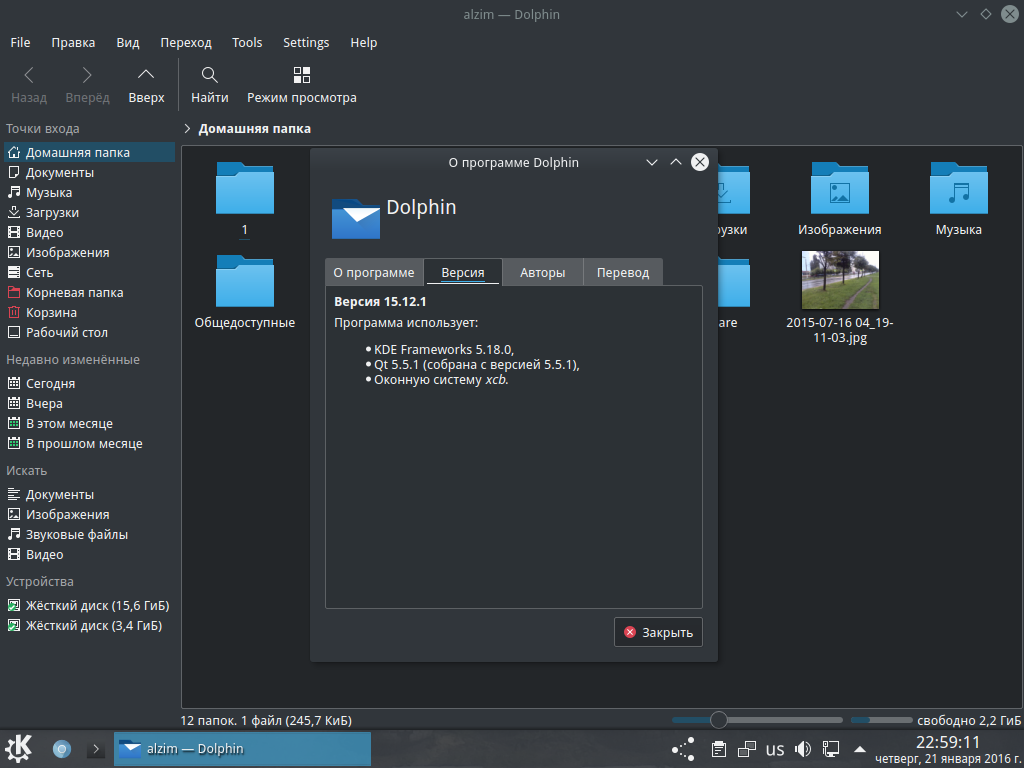Image resolution: width=1024 pixels, height=768 pixels.
Task: Open Корневая папка in the sidebar
Action: (89, 293)
